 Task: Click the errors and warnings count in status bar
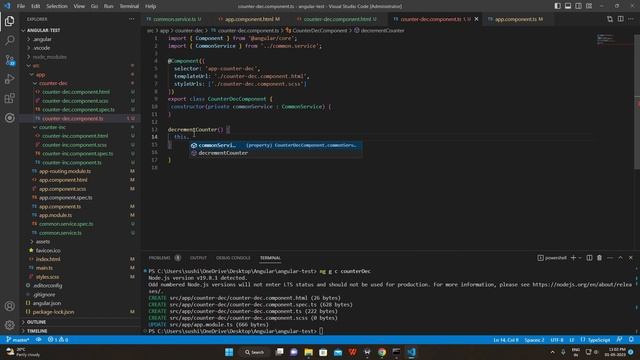coord(58,340)
